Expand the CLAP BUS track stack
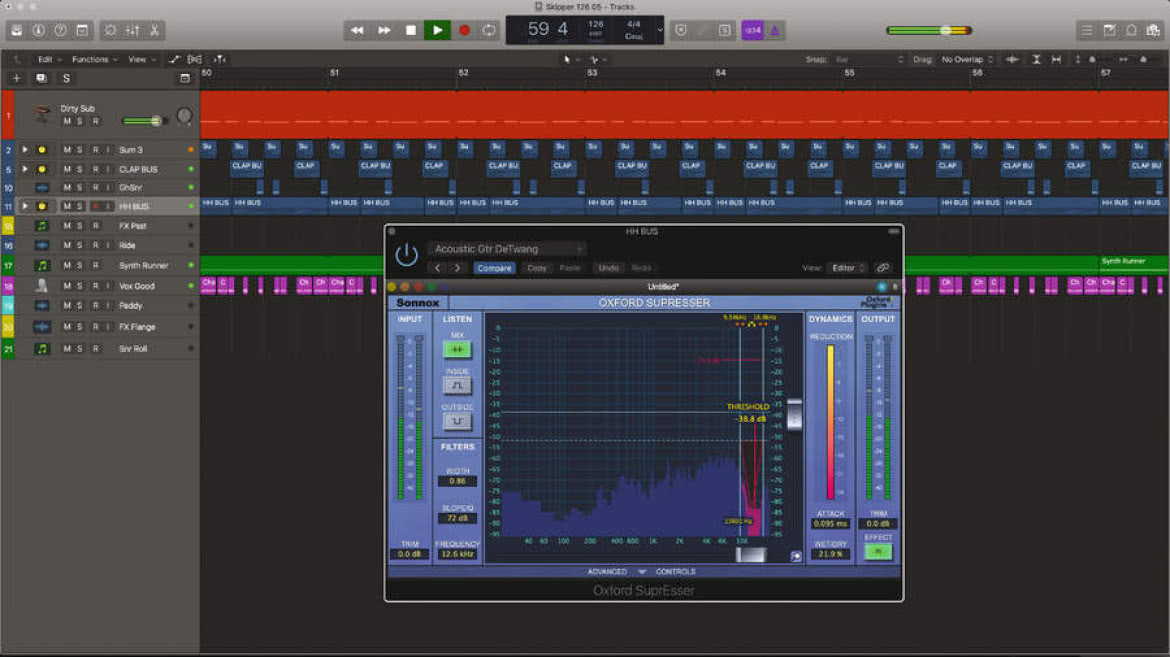Screen dimensions: 1170x657 tap(25, 169)
